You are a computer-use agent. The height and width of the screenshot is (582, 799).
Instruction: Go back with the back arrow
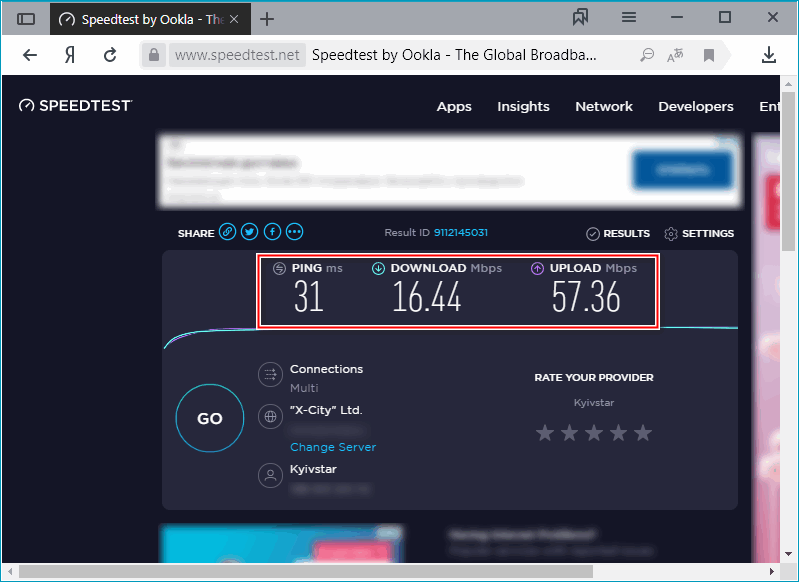pos(30,55)
